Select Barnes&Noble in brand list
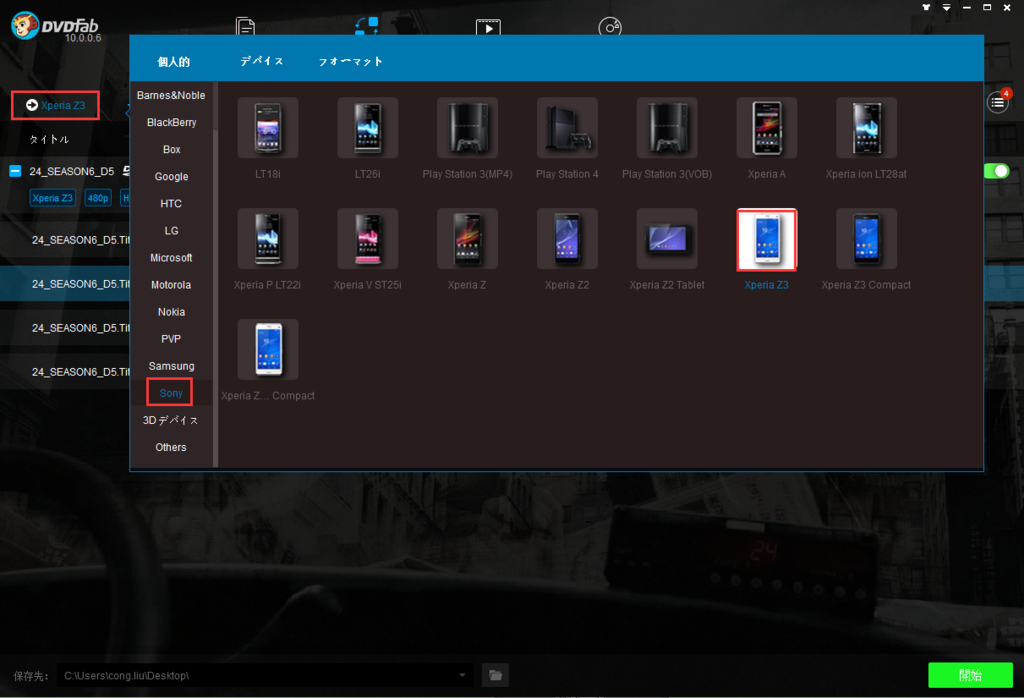 tap(171, 95)
